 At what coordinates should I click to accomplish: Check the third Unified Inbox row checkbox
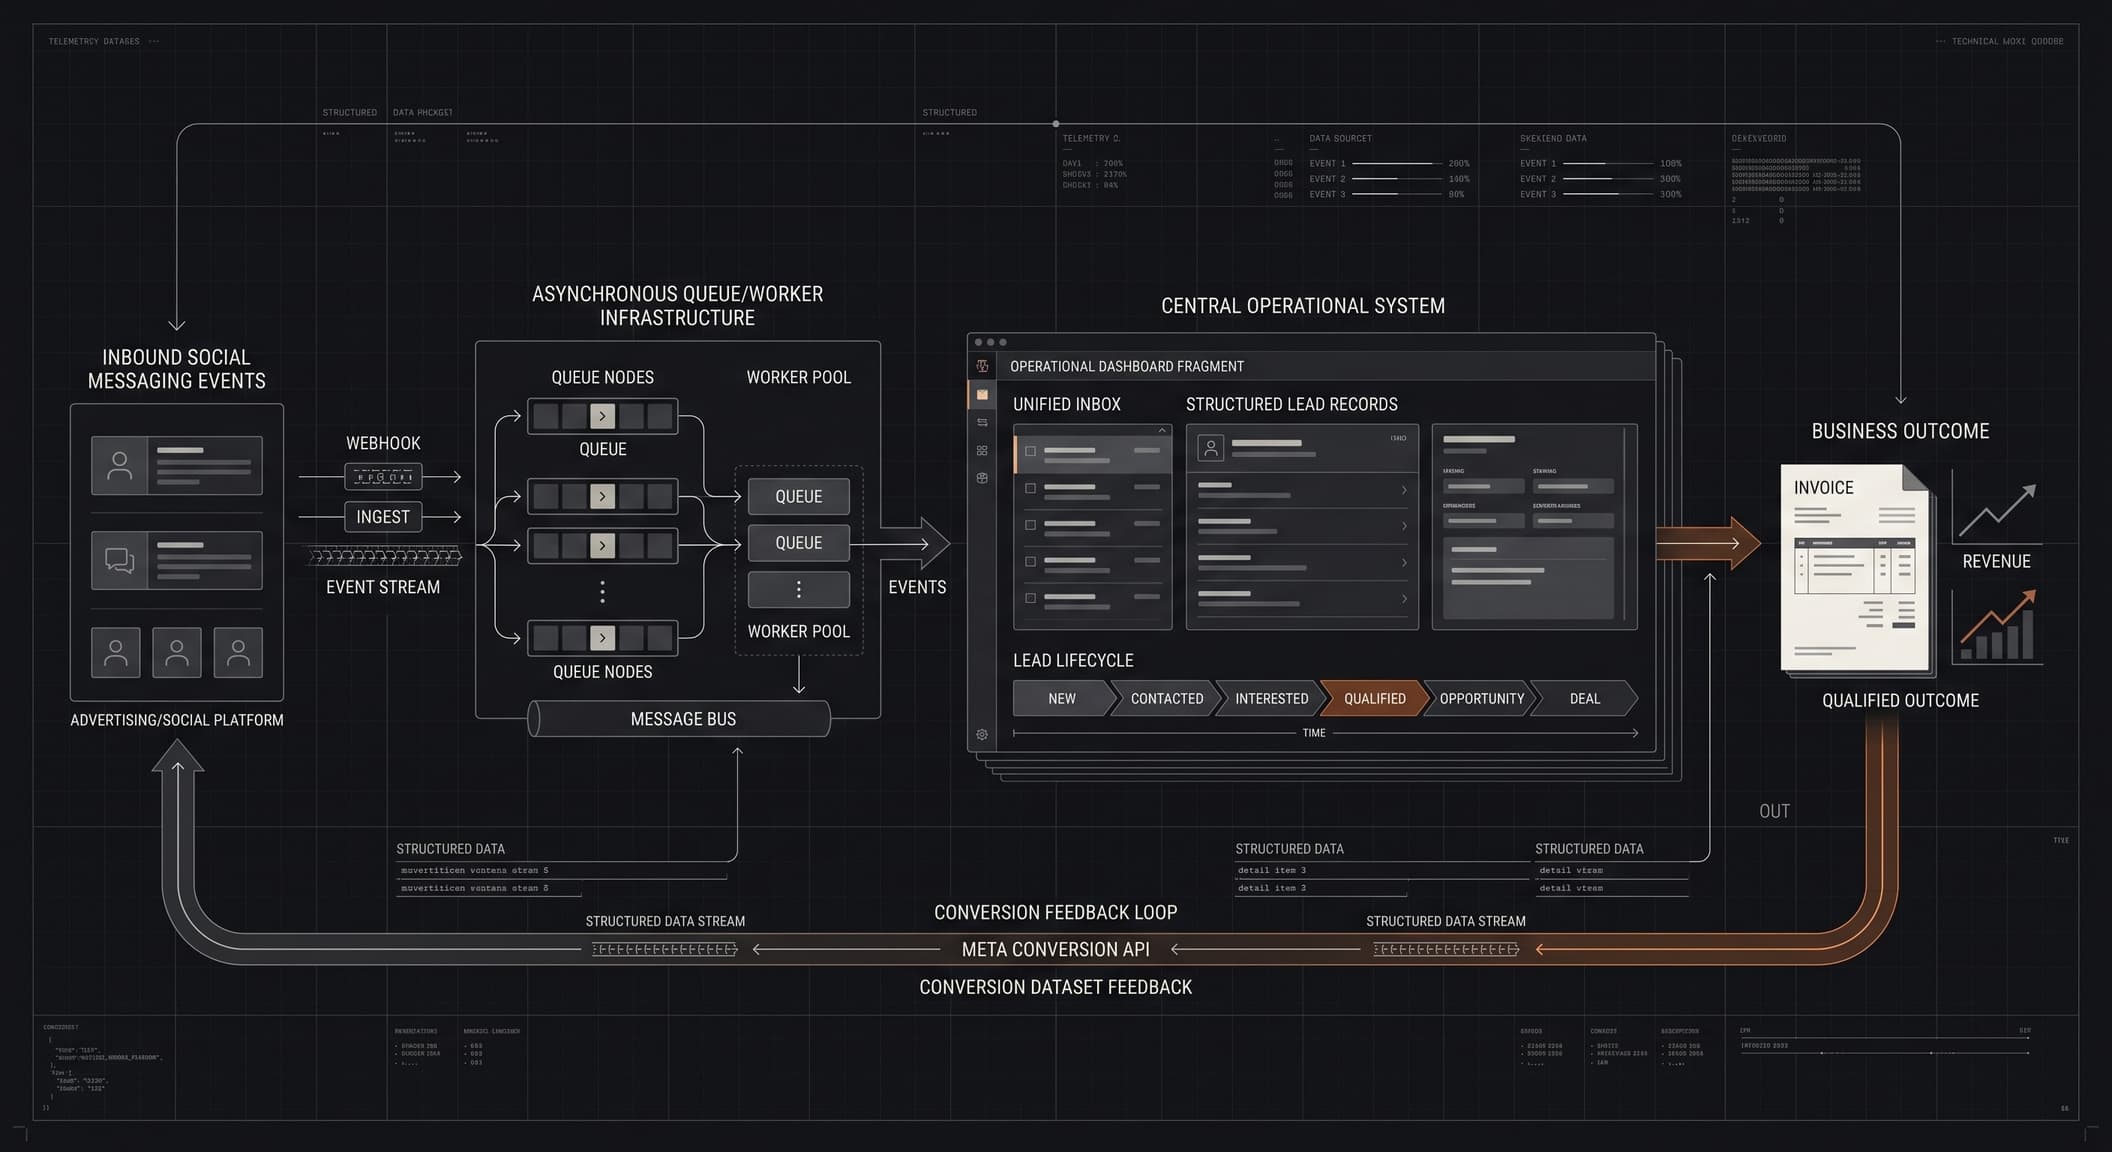point(1030,525)
